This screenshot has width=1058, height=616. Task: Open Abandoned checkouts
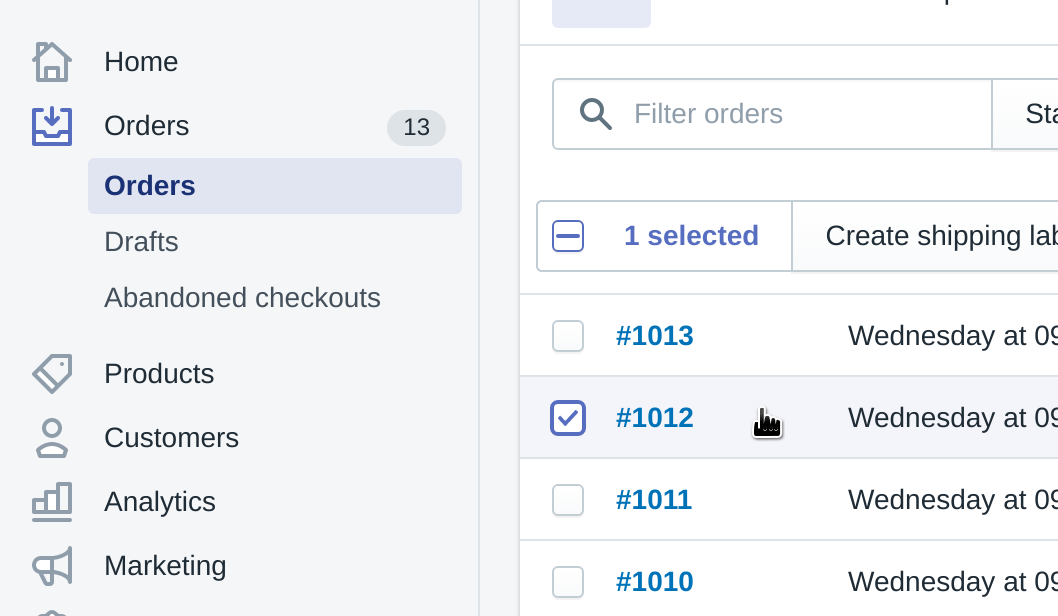(242, 297)
